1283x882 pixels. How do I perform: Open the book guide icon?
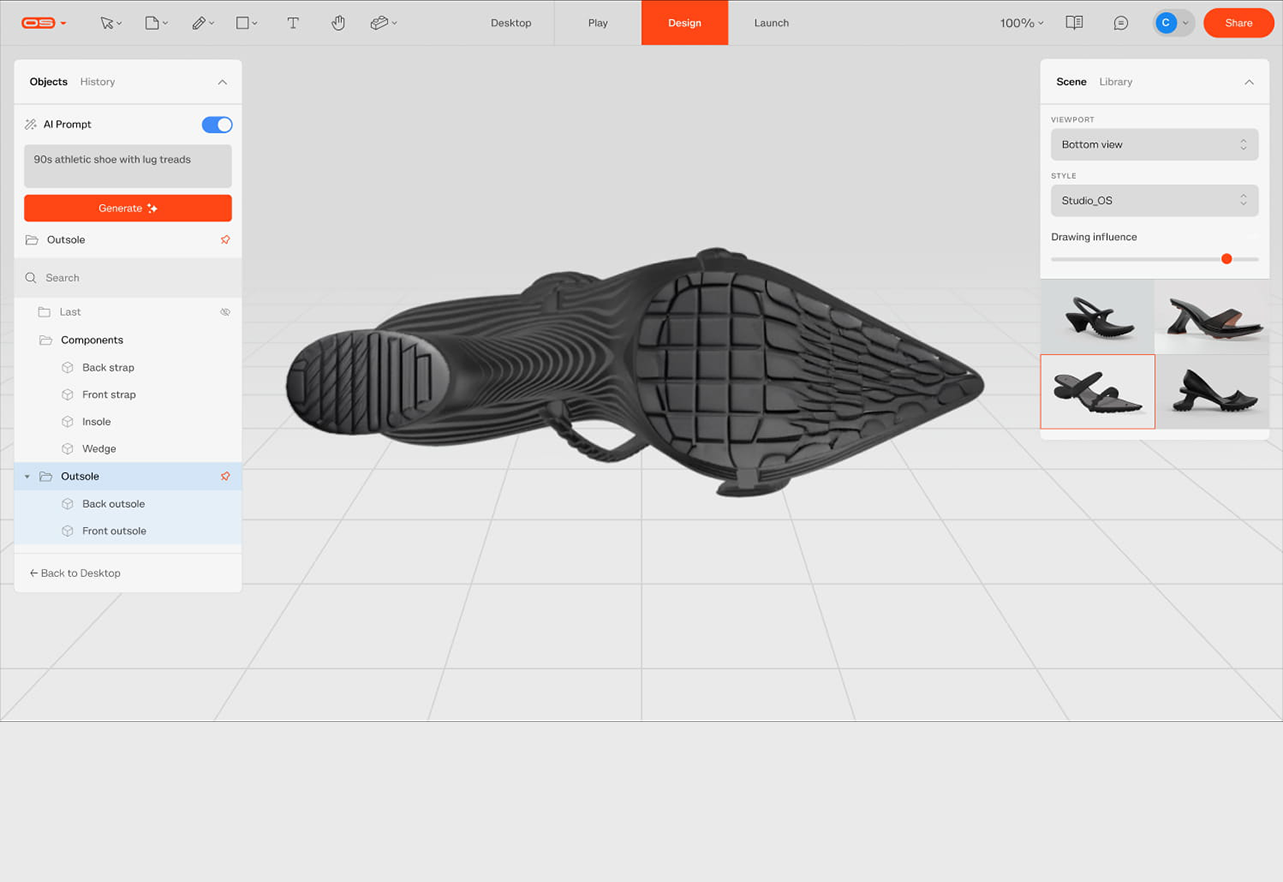point(1074,23)
